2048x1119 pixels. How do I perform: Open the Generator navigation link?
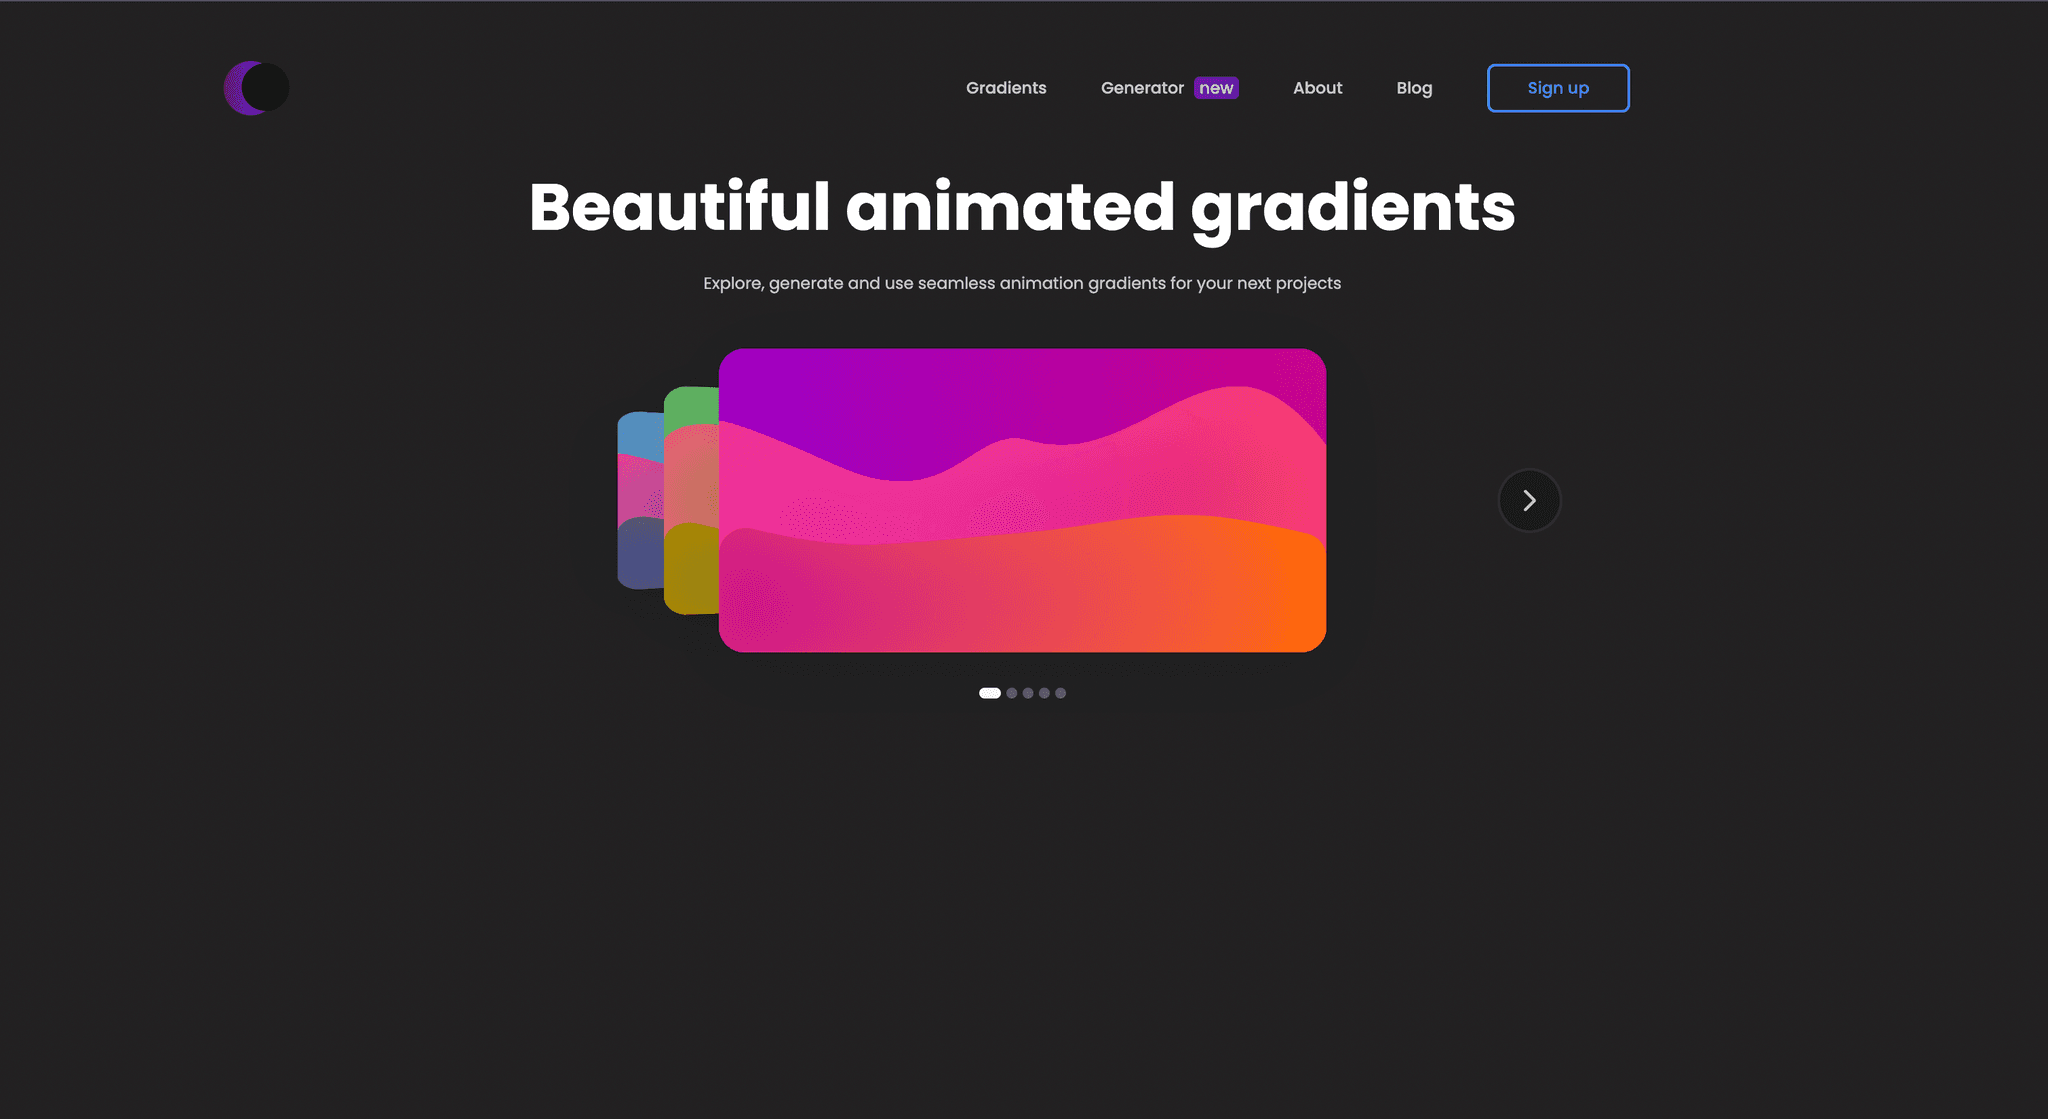point(1142,88)
